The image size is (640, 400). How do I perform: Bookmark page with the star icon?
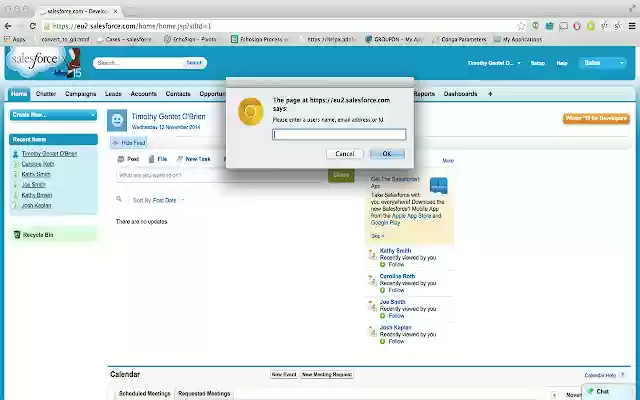point(521,26)
